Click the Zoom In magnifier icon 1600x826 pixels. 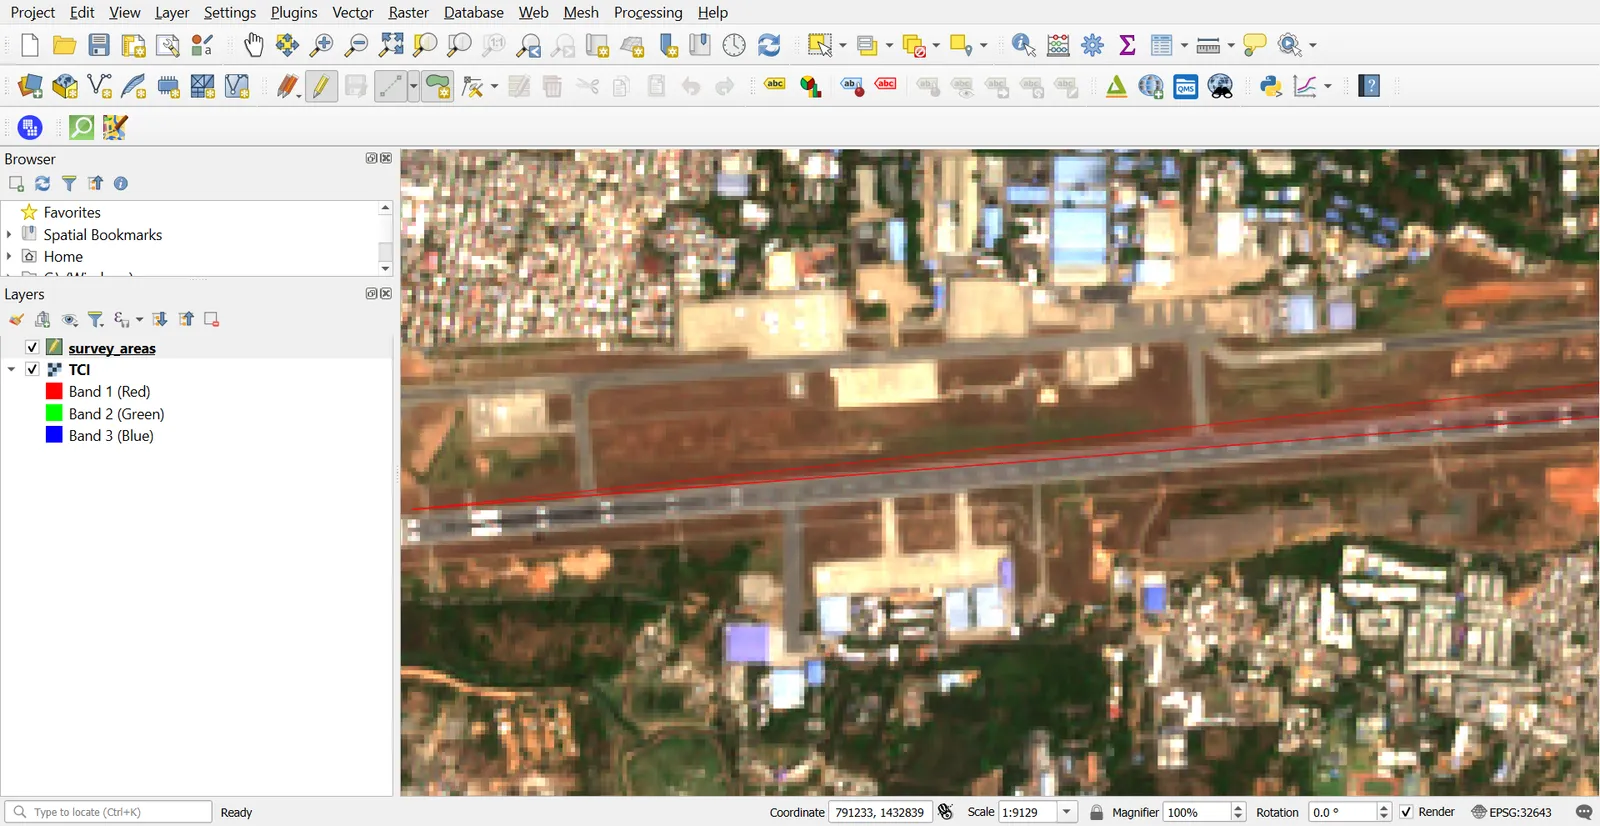322,45
